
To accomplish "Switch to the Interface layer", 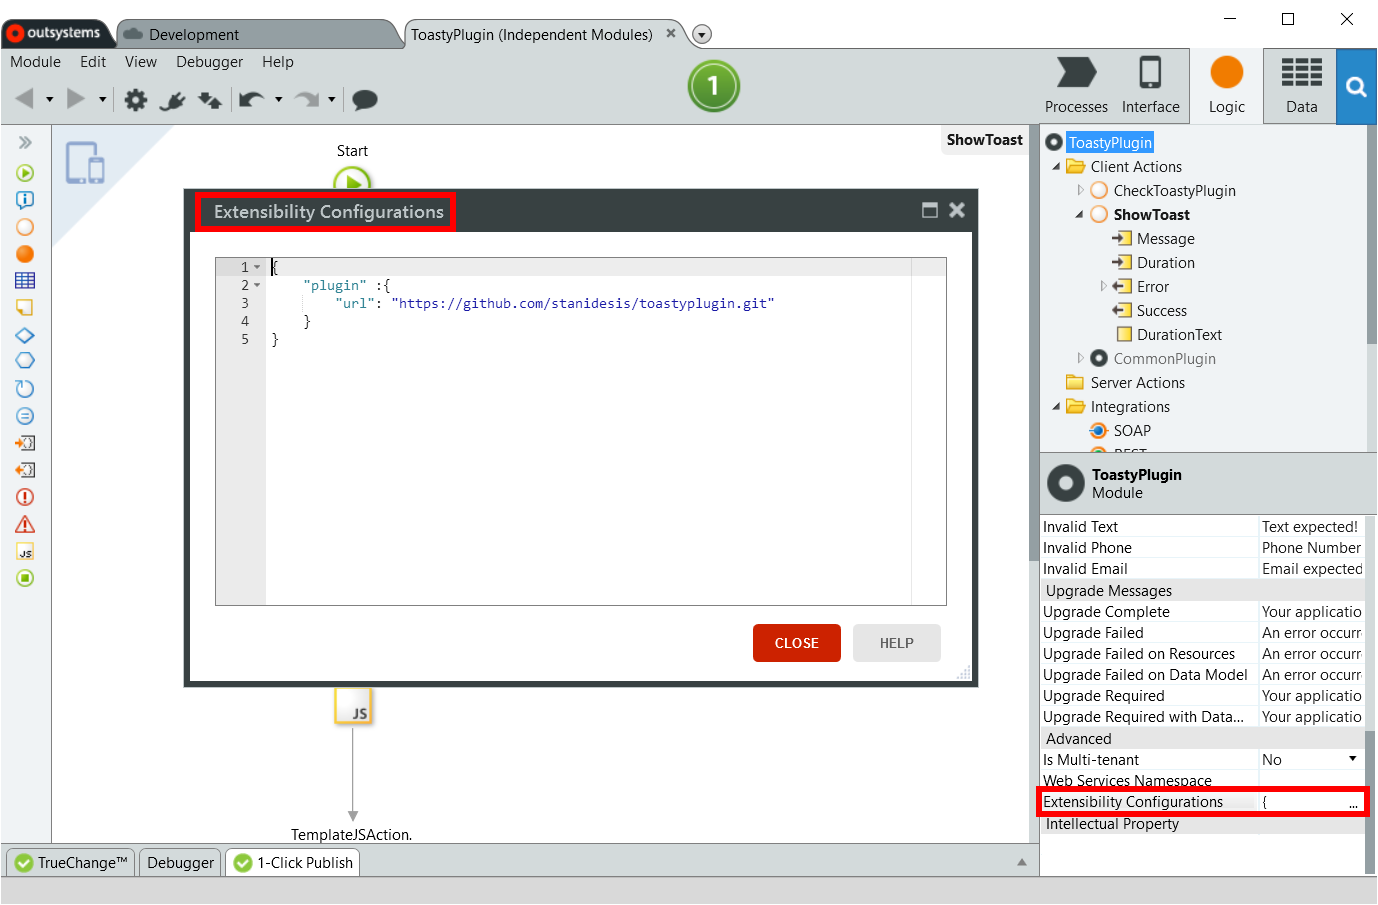I will pyautogui.click(x=1150, y=86).
